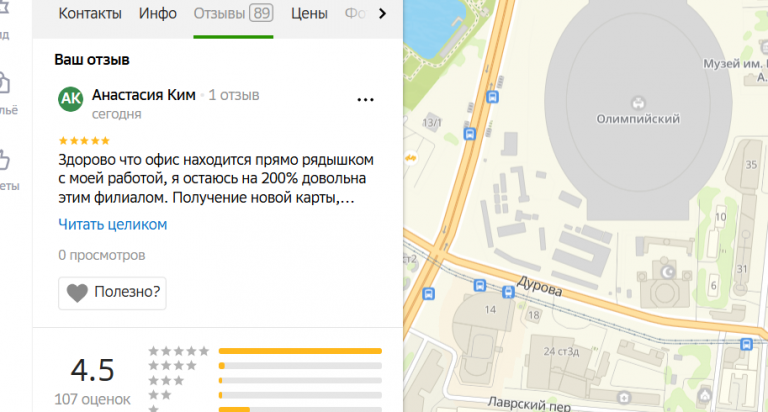
Task: Click the transport stop icon at right map edge
Action: click(x=746, y=344)
